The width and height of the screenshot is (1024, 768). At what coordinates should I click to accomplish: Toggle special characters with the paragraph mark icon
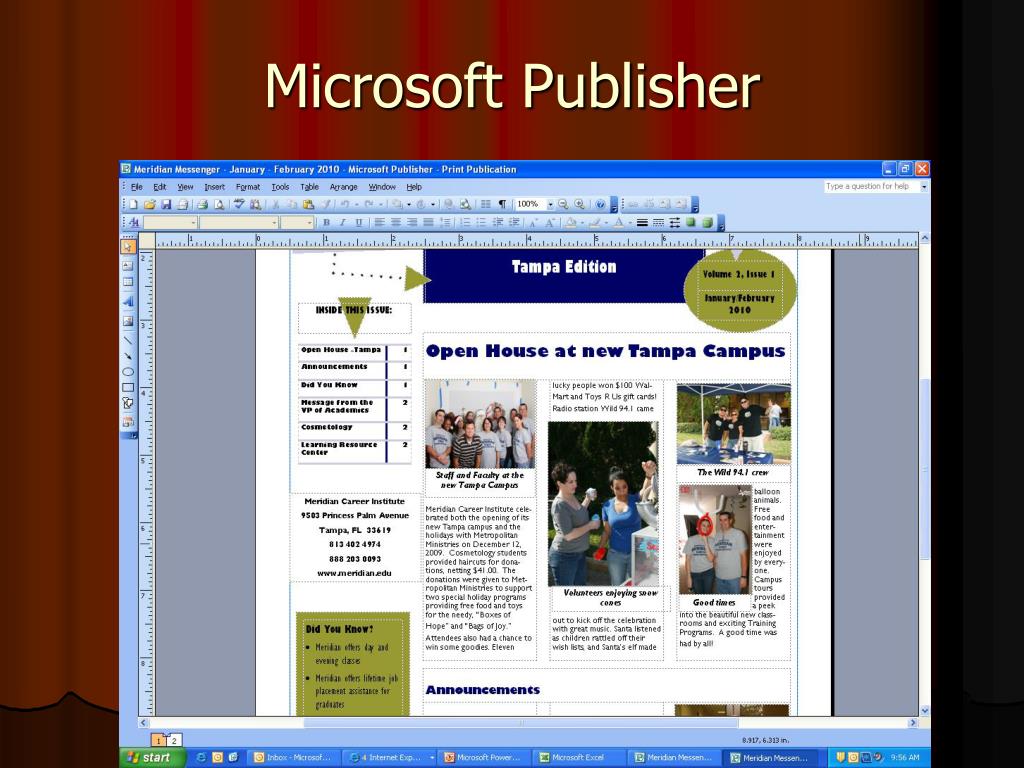tap(502, 204)
